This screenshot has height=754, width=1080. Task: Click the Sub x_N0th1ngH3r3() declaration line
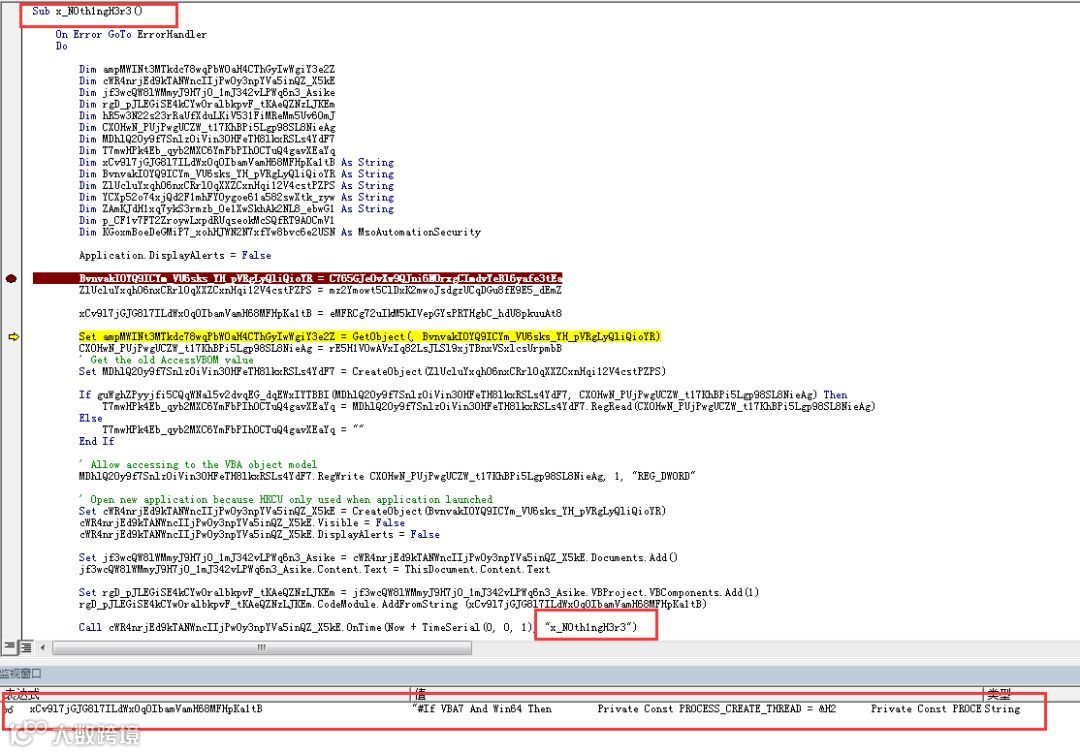point(87,11)
